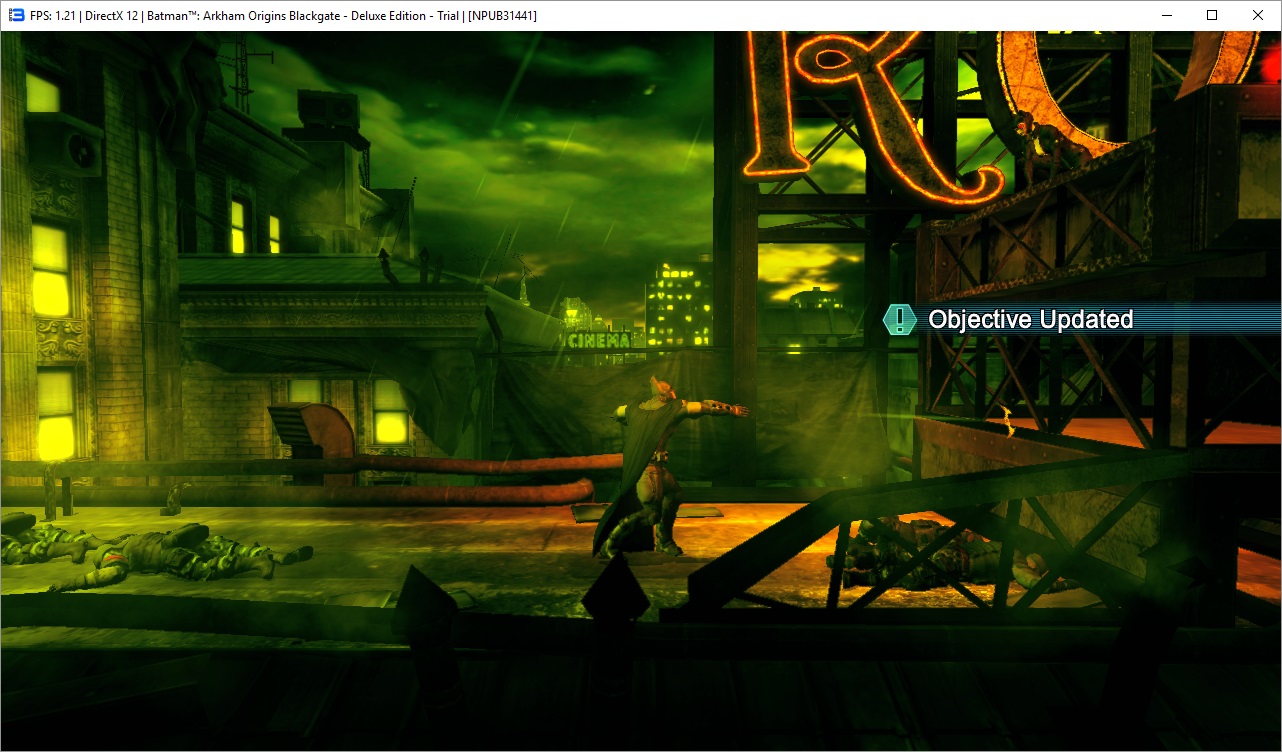Click the teal exclamation mark objective icon

click(x=900, y=319)
